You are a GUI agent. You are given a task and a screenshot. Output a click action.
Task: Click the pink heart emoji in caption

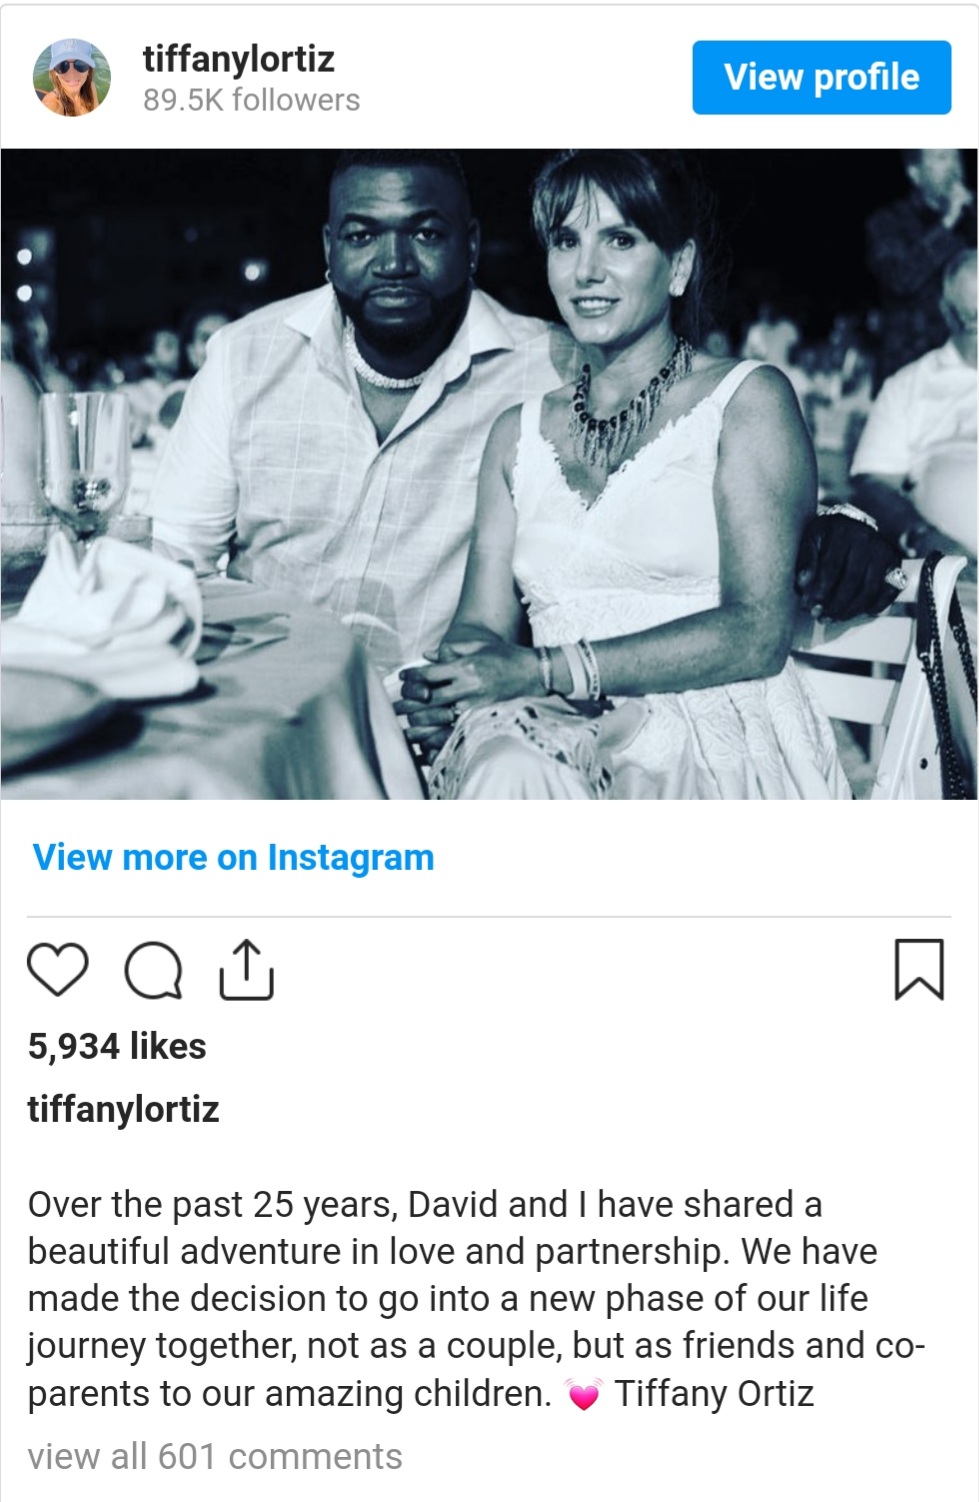coord(584,1394)
